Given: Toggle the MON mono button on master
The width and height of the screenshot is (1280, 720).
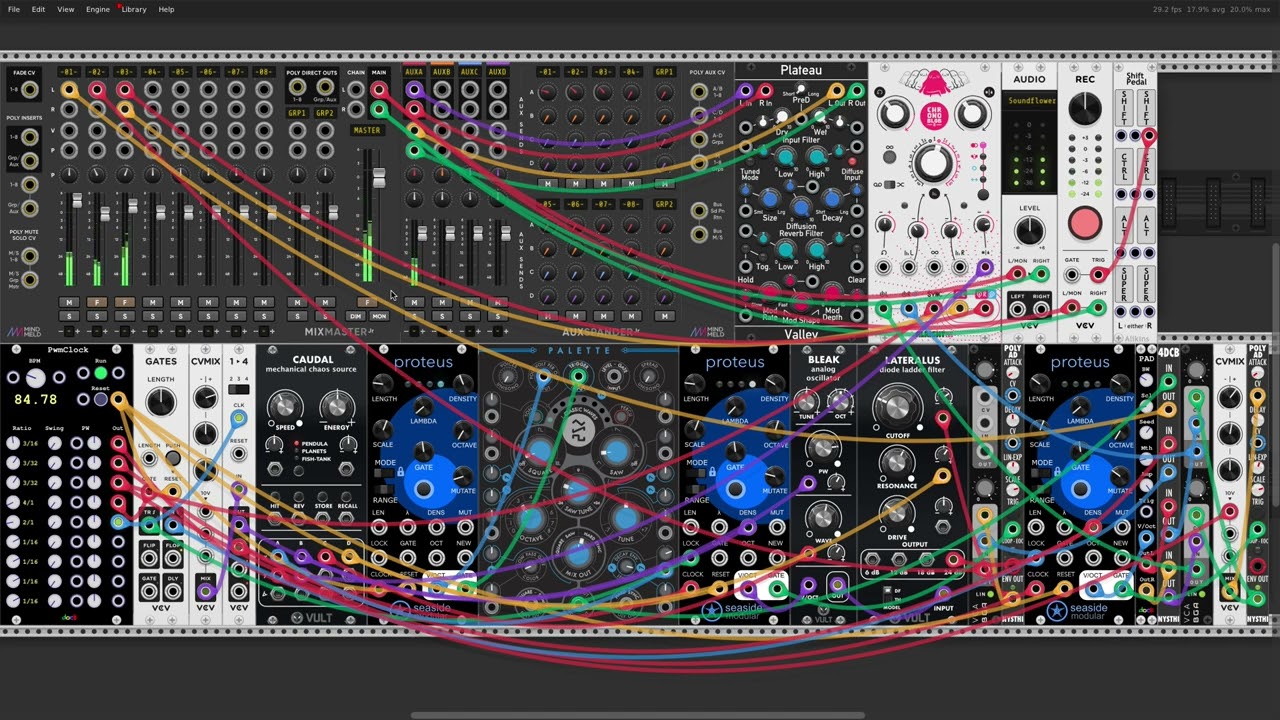Looking at the screenshot, I should pos(379,316).
